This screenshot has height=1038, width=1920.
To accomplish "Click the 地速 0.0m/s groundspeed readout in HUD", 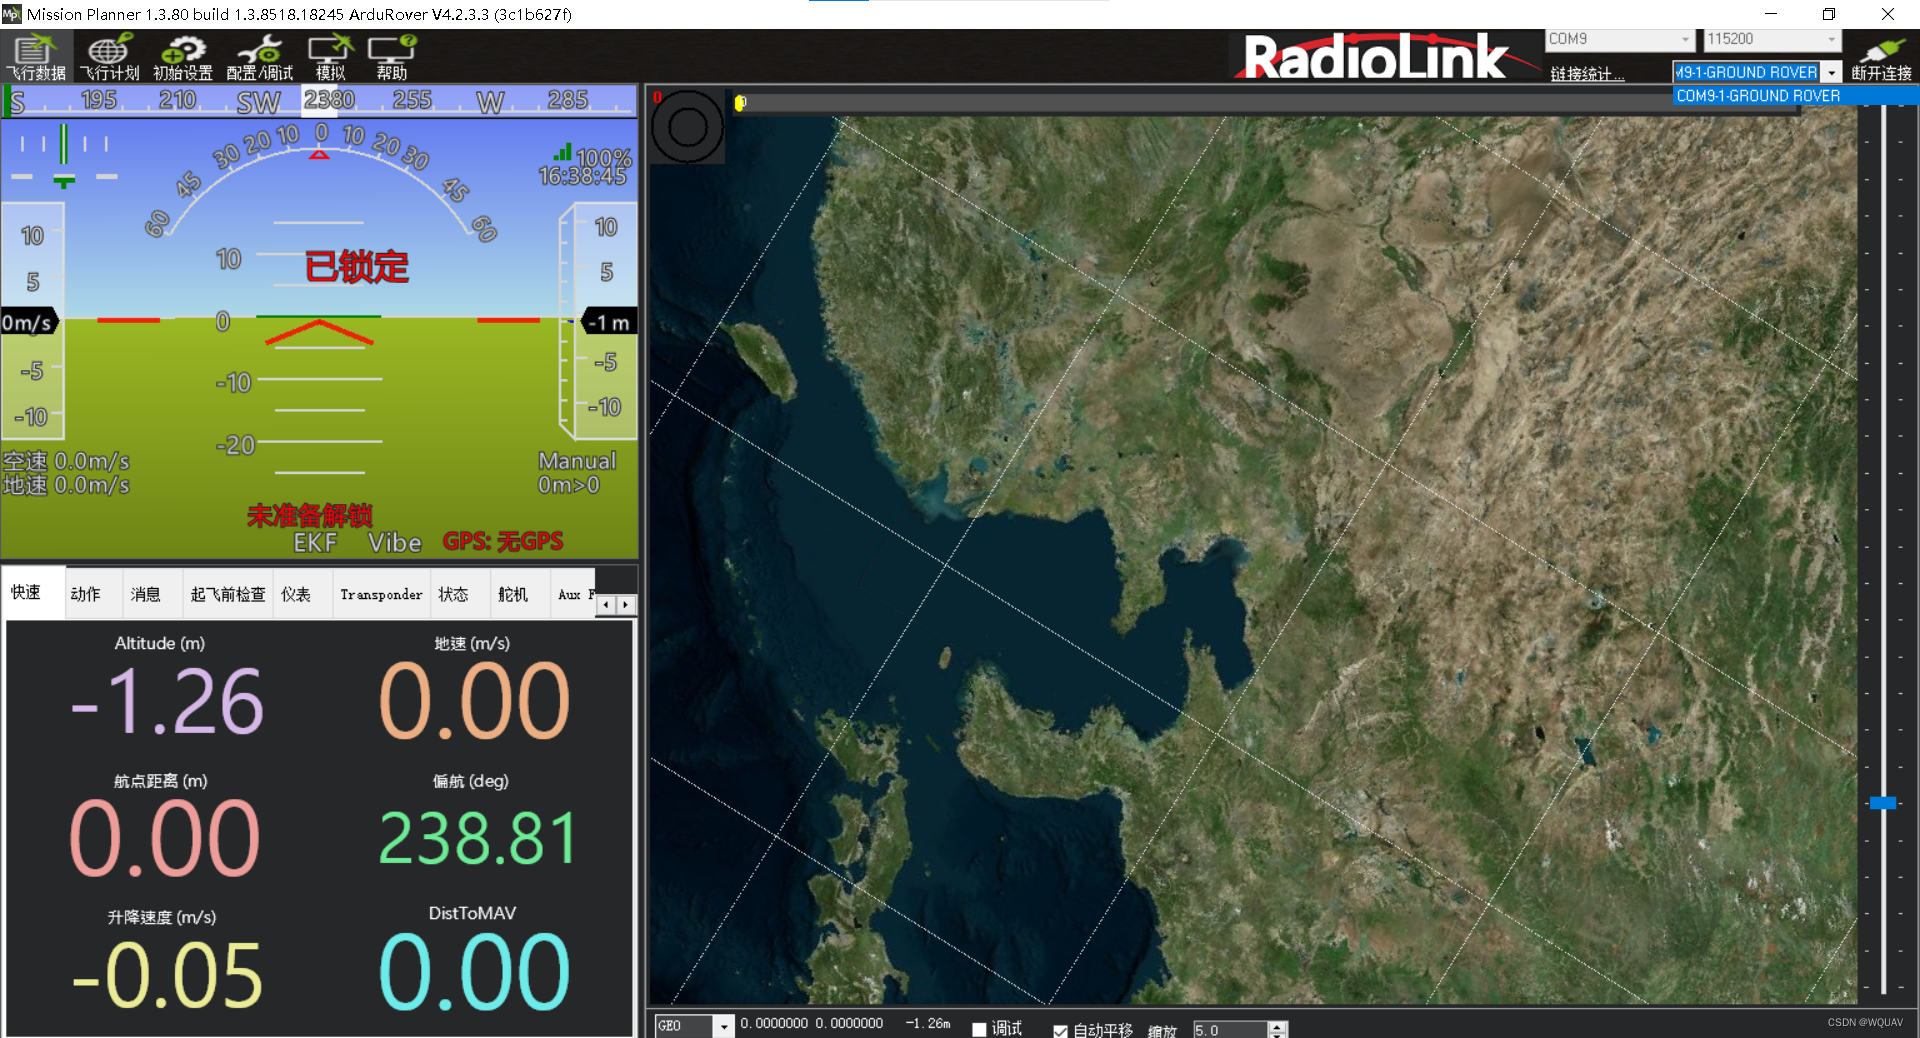I will 66,485.
